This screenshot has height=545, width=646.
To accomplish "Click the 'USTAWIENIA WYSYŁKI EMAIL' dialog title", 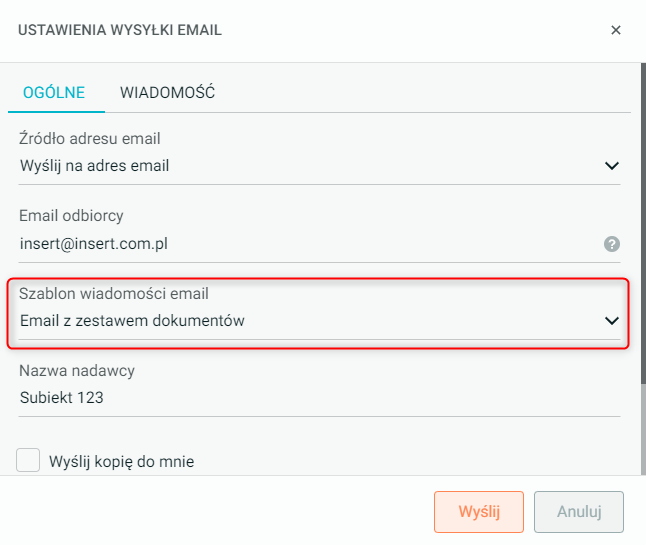I will pyautogui.click(x=120, y=30).
